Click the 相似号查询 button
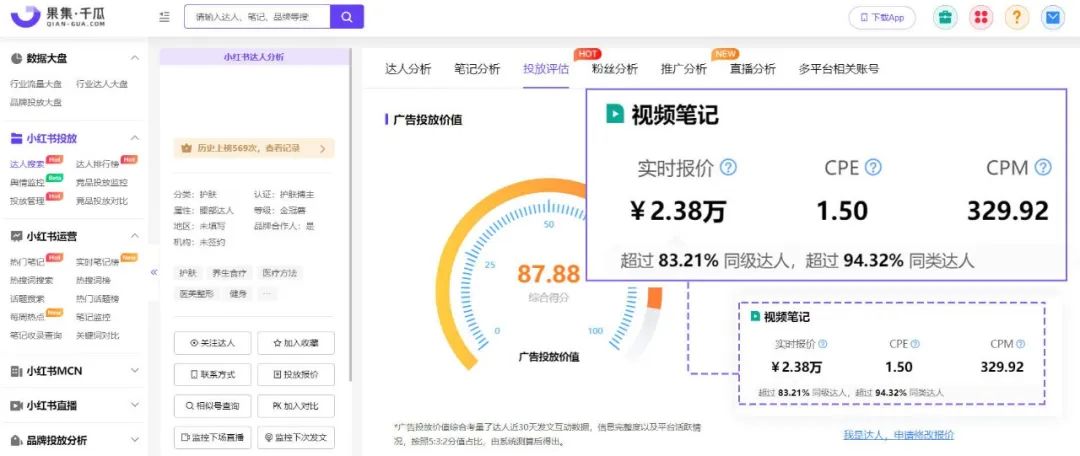The image size is (1080, 456). tap(213, 406)
